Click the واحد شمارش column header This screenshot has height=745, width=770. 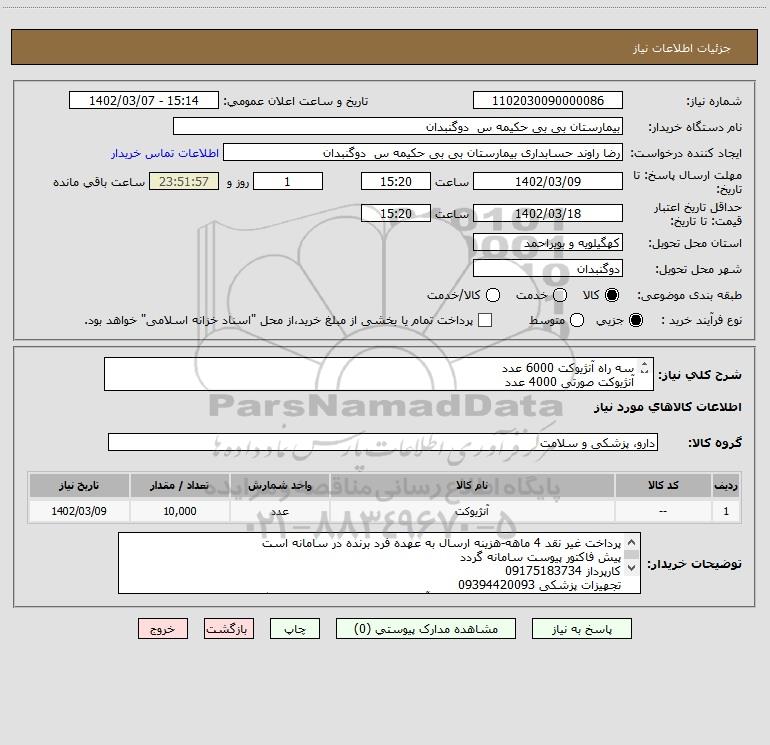pos(279,485)
